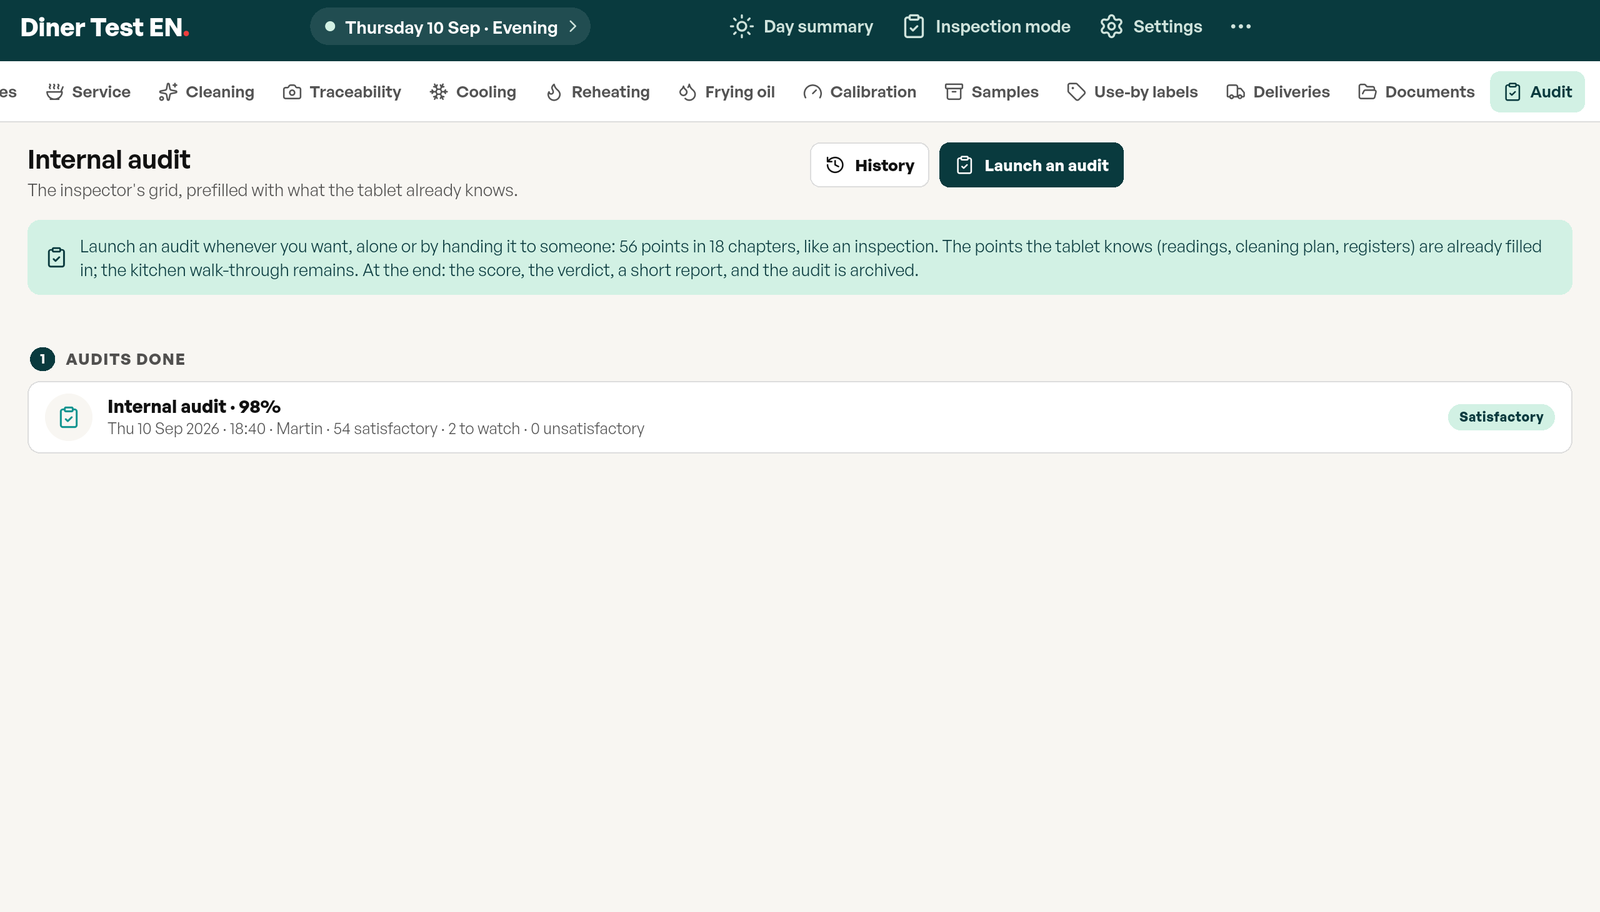The width and height of the screenshot is (1600, 912).
Task: Click the Day summary sun icon
Action: (741, 27)
